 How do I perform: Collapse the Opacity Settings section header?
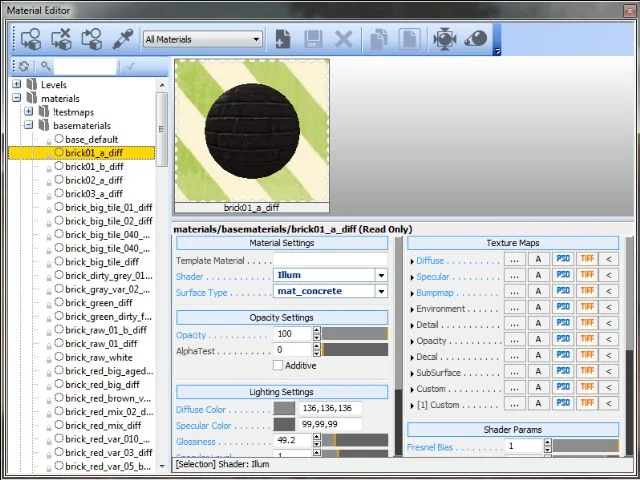pos(282,318)
